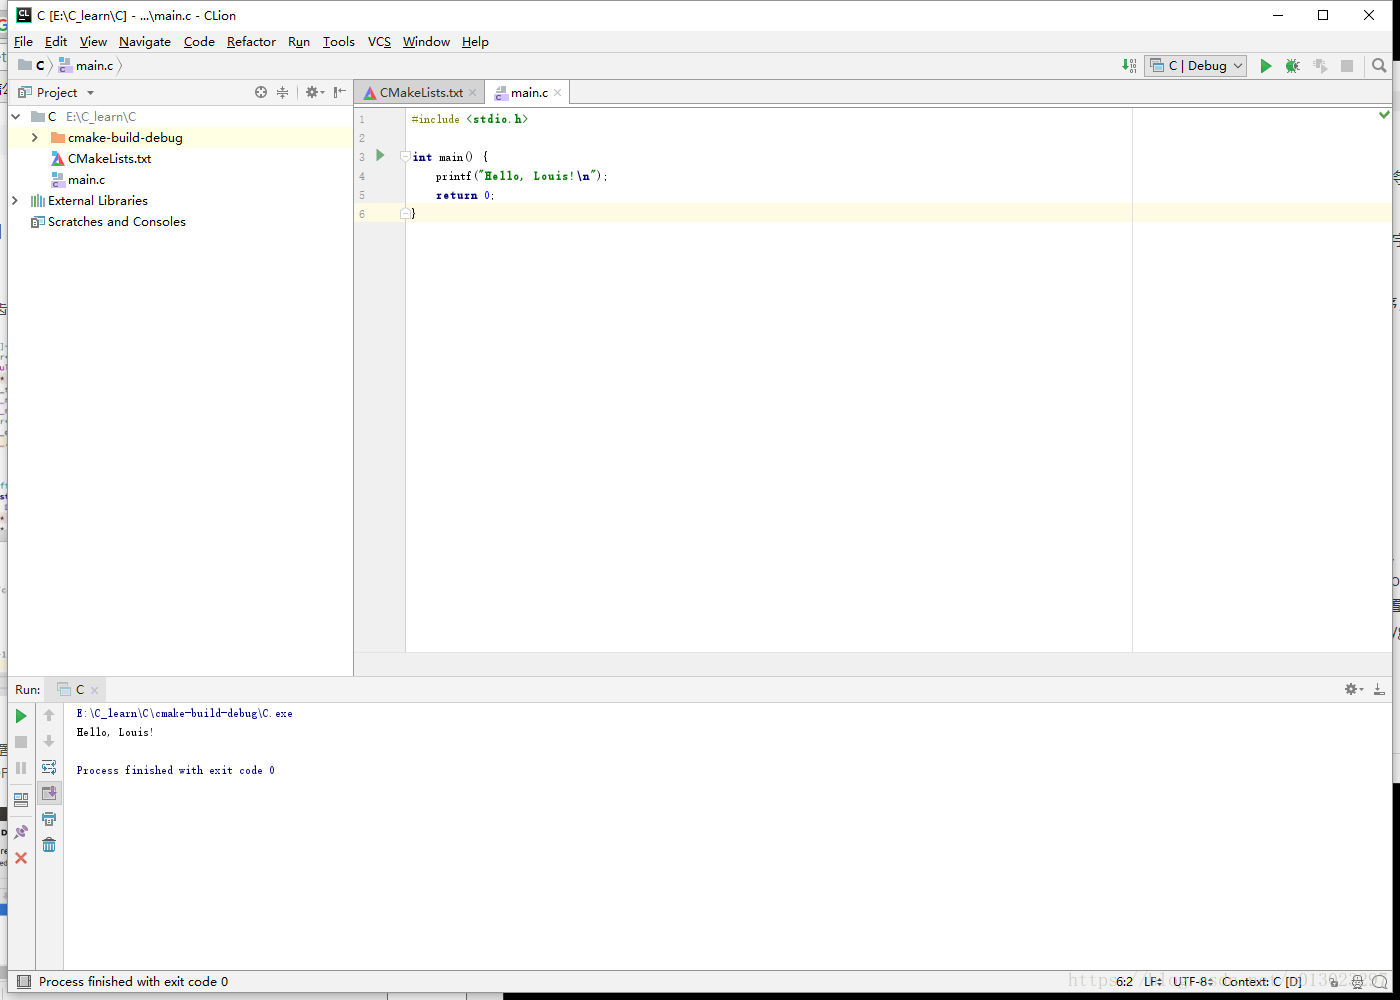Toggle scroll to end in Run console
Image resolution: width=1400 pixels, height=1000 pixels.
coord(49,793)
